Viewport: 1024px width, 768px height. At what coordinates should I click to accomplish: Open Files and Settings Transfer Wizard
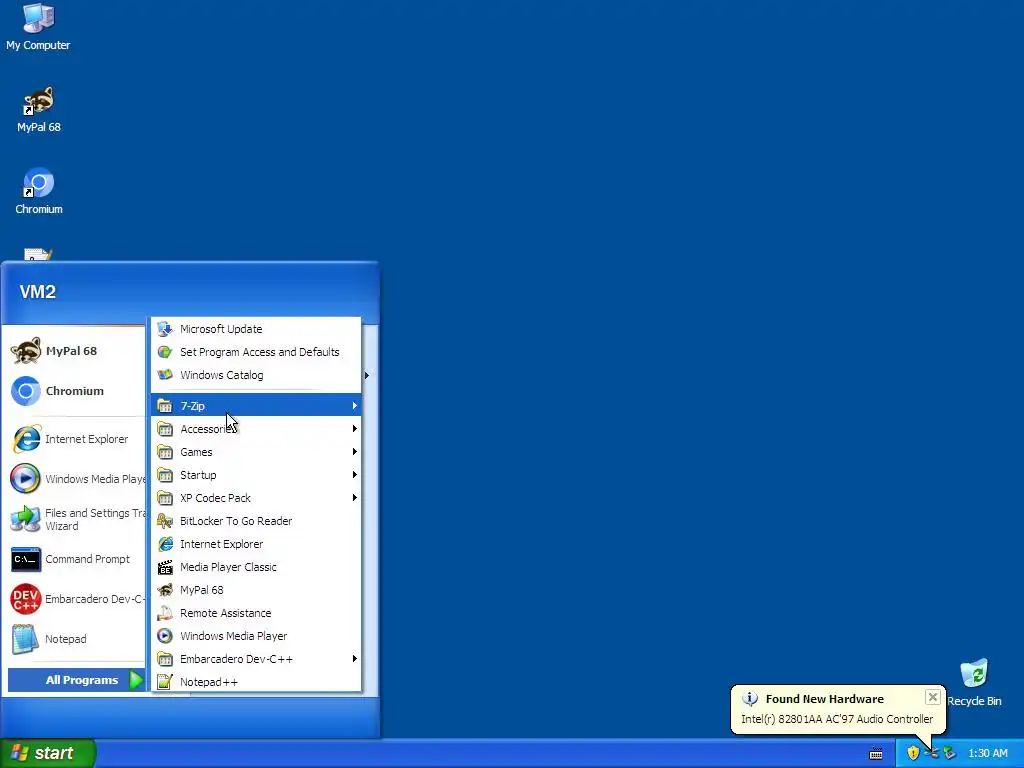click(x=76, y=519)
